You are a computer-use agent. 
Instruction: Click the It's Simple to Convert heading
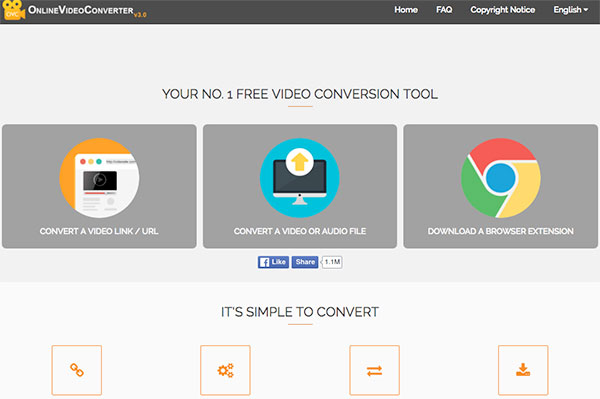point(300,312)
